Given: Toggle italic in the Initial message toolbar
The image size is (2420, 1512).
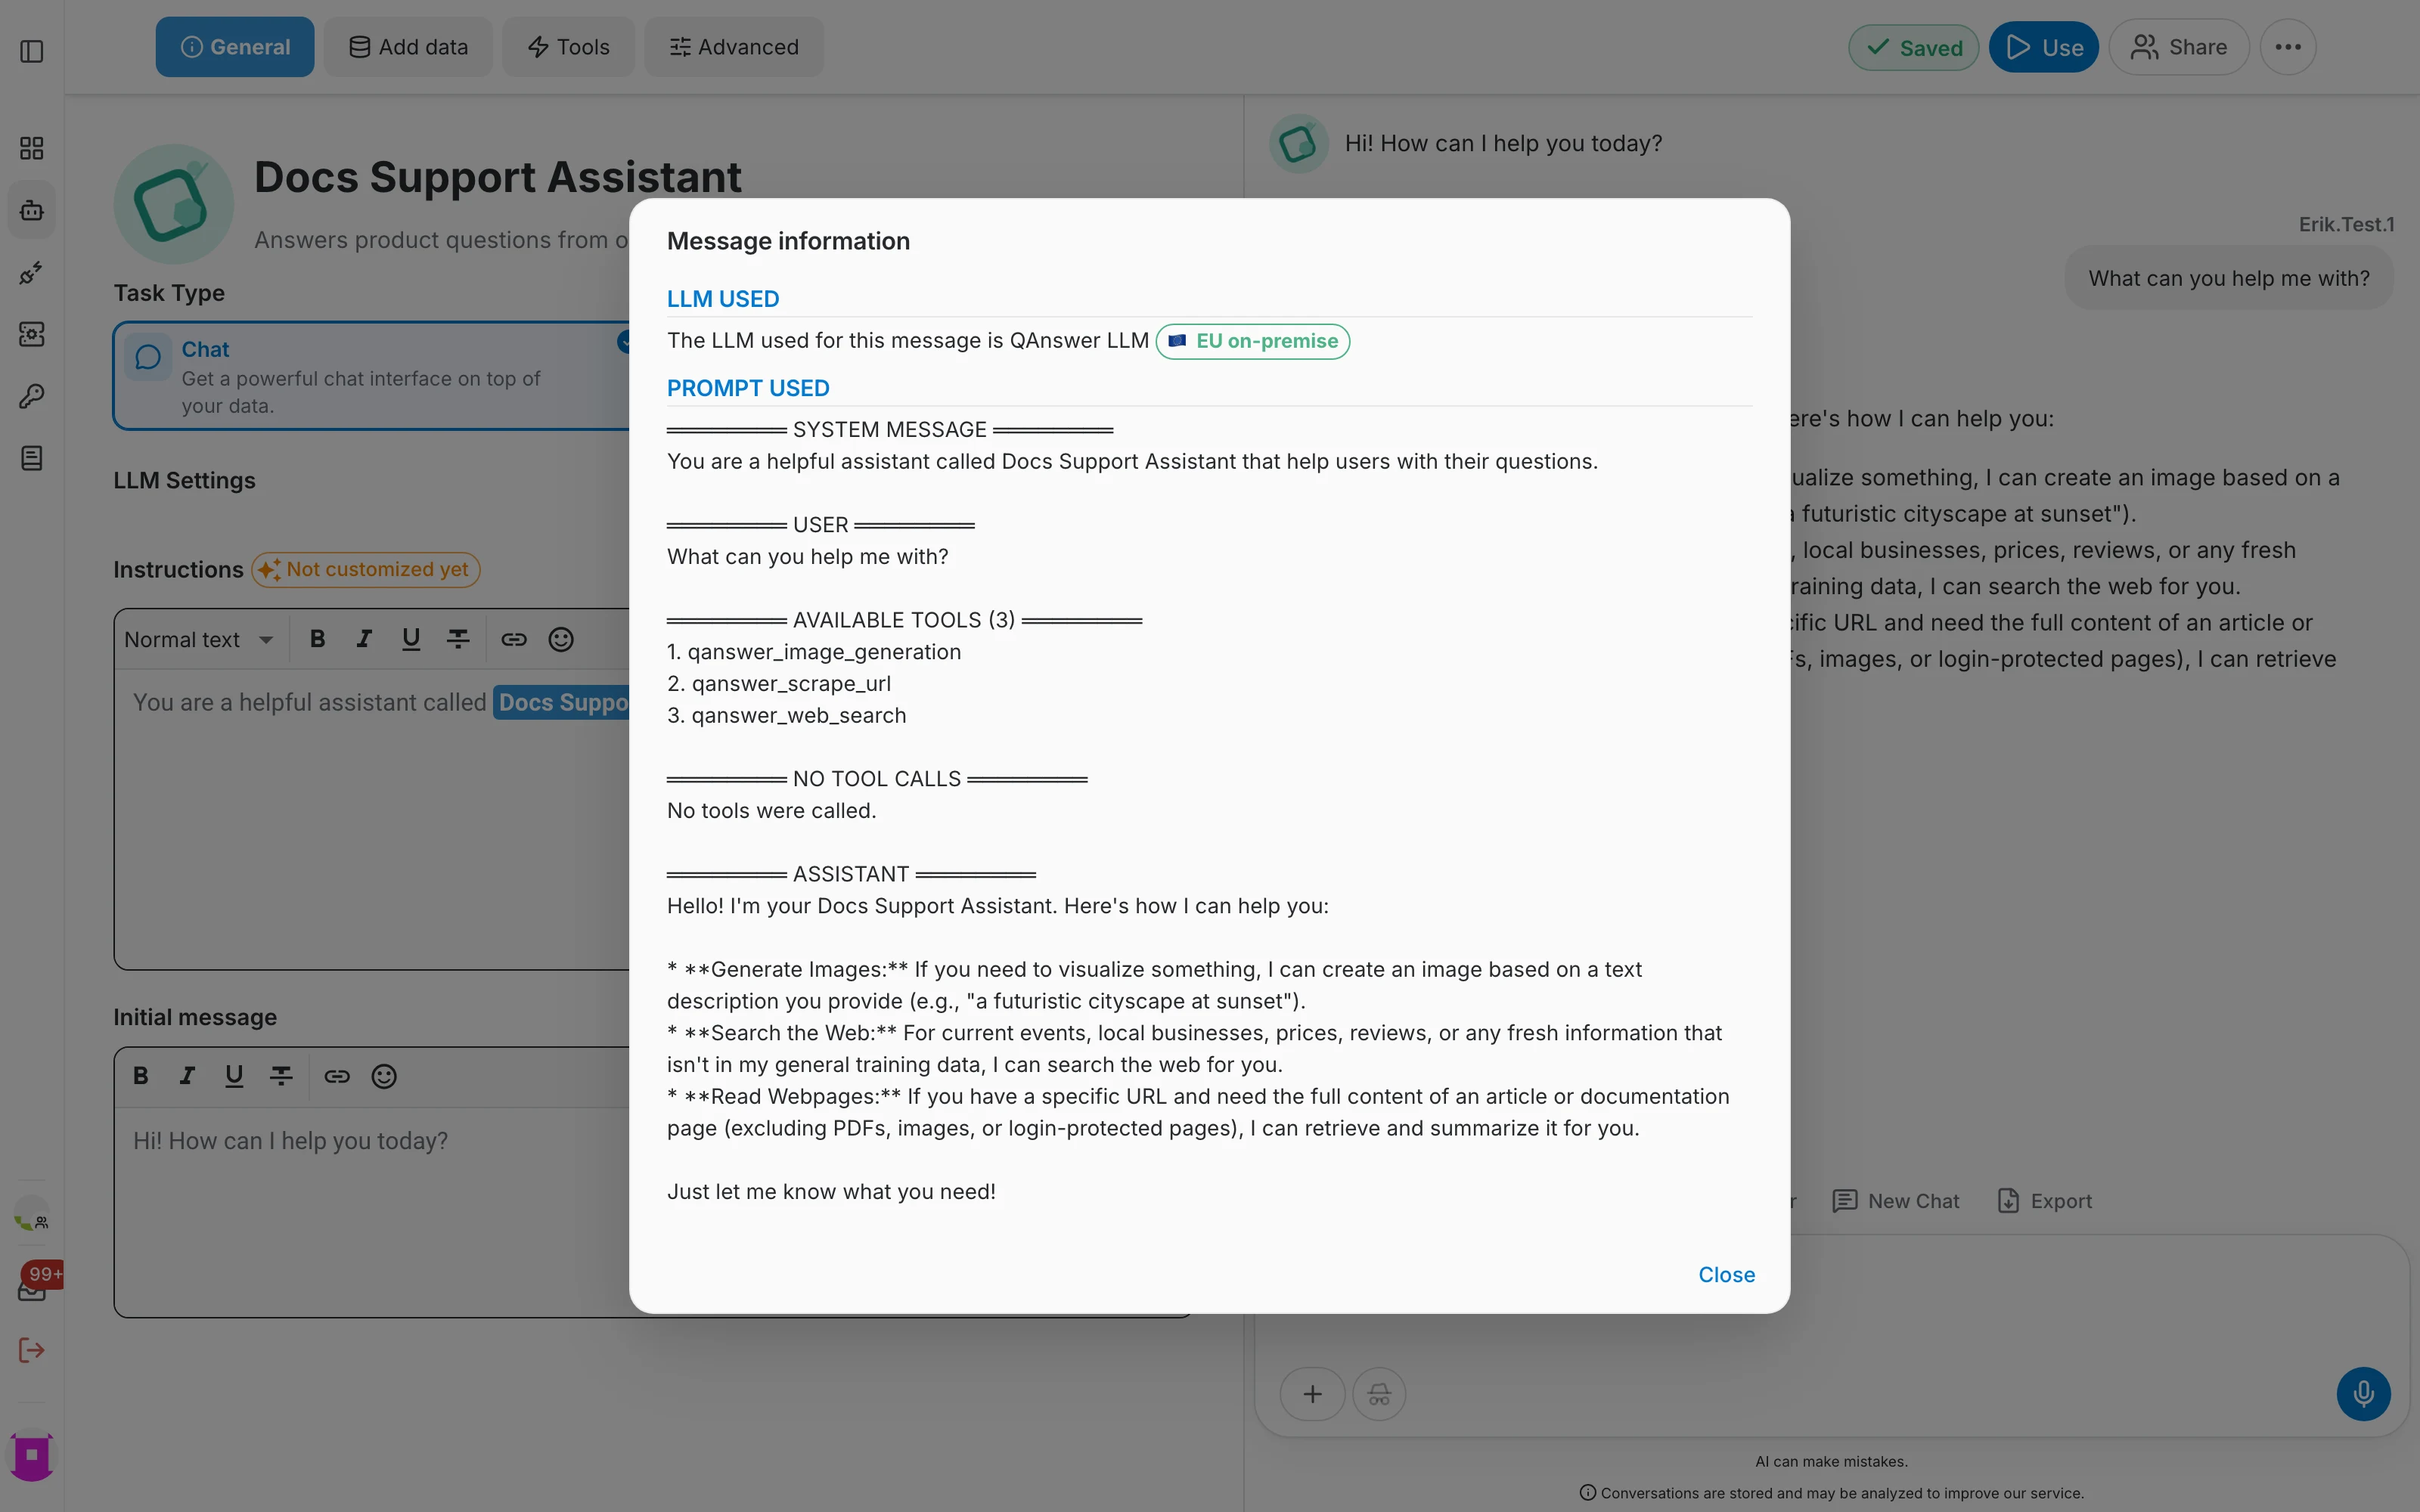Looking at the screenshot, I should 187,1076.
